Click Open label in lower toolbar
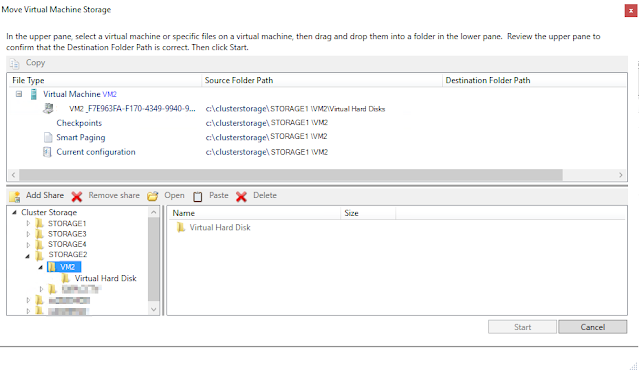 pyautogui.click(x=174, y=196)
